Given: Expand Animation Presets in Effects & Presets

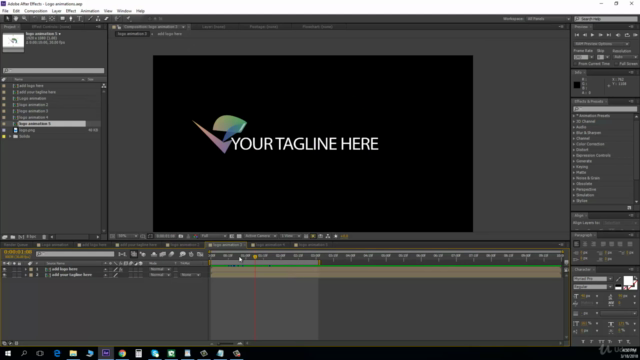Looking at the screenshot, I should pos(574,116).
